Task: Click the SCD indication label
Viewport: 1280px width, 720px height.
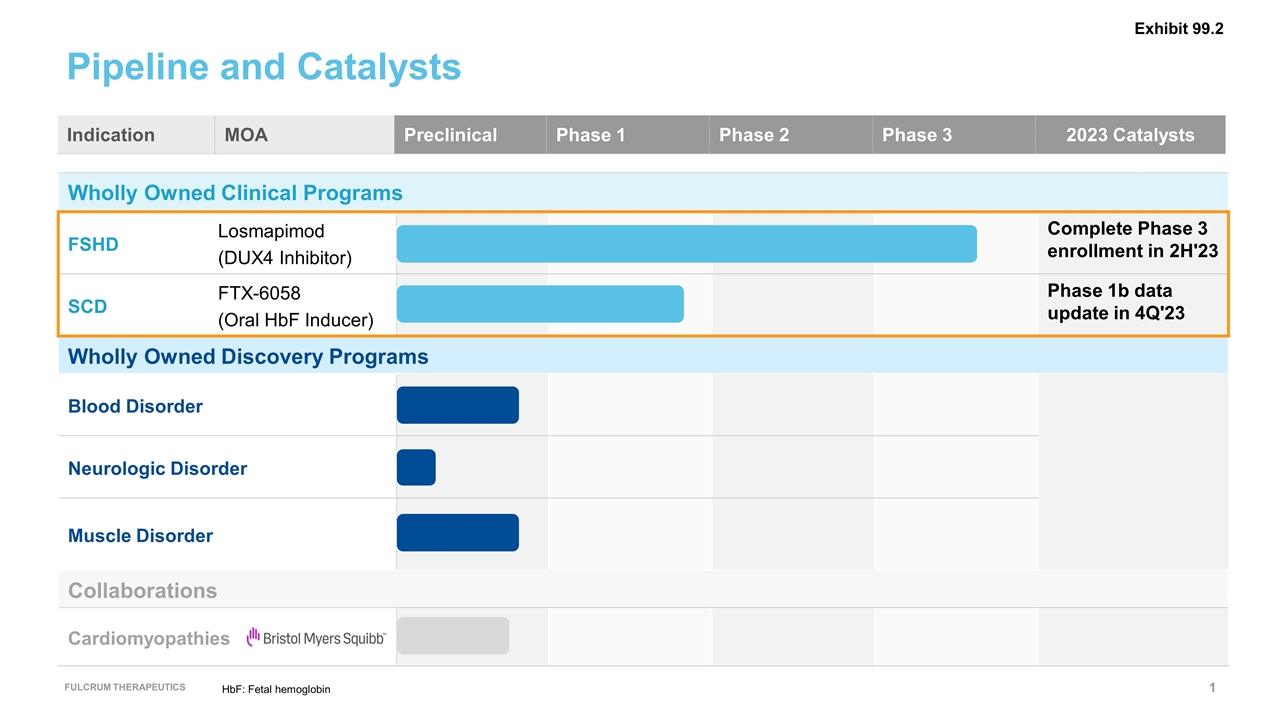Action: 87,307
